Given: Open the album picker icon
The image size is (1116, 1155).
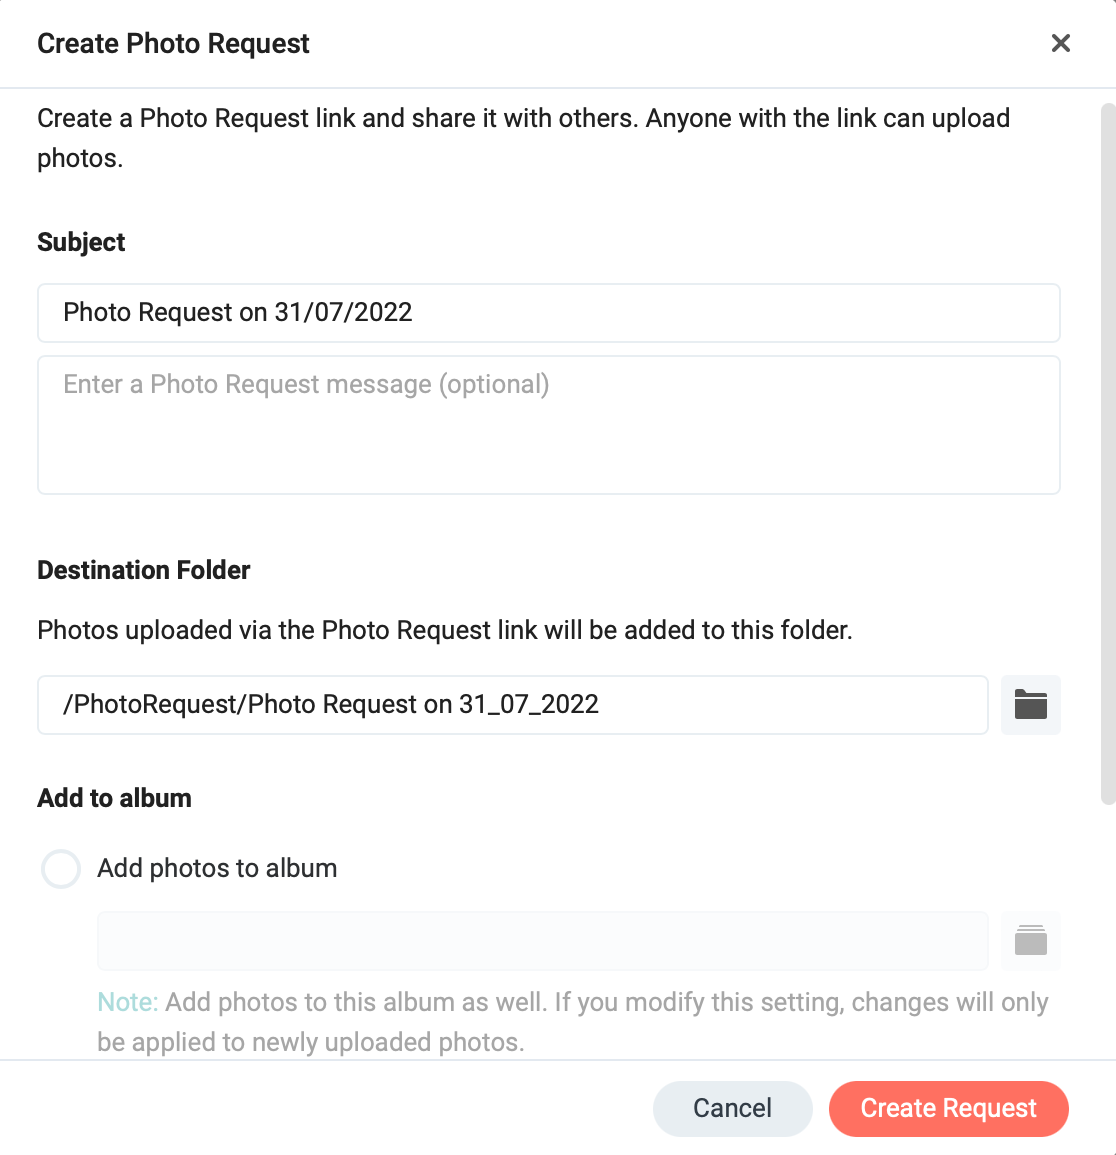Looking at the screenshot, I should click(x=1031, y=941).
